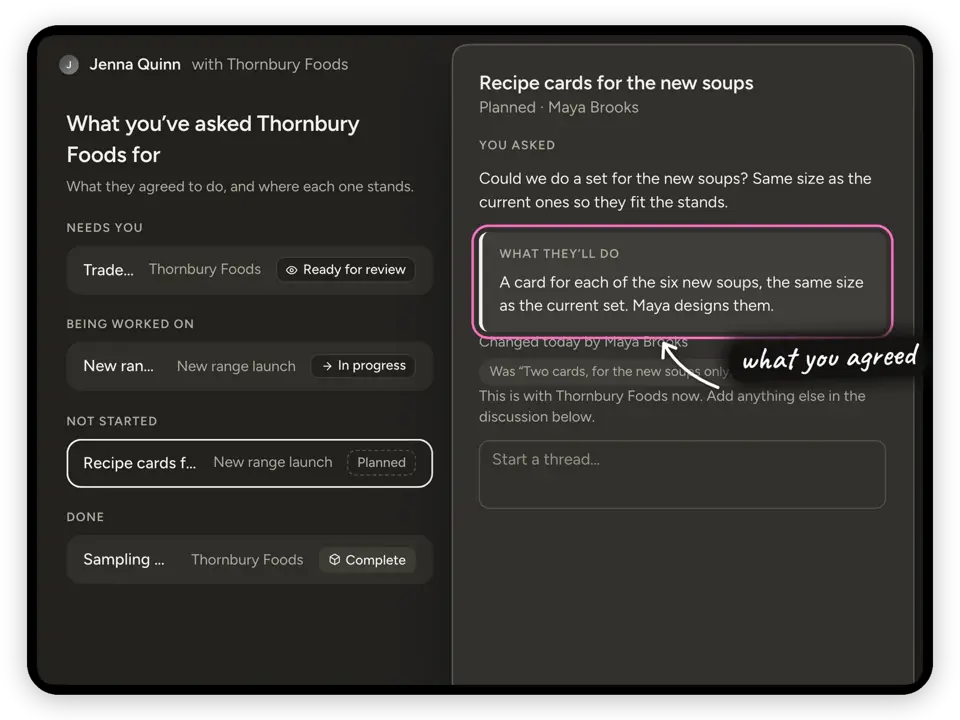Select the "Could we do a set" request text
960x720 pixels.
(675, 190)
